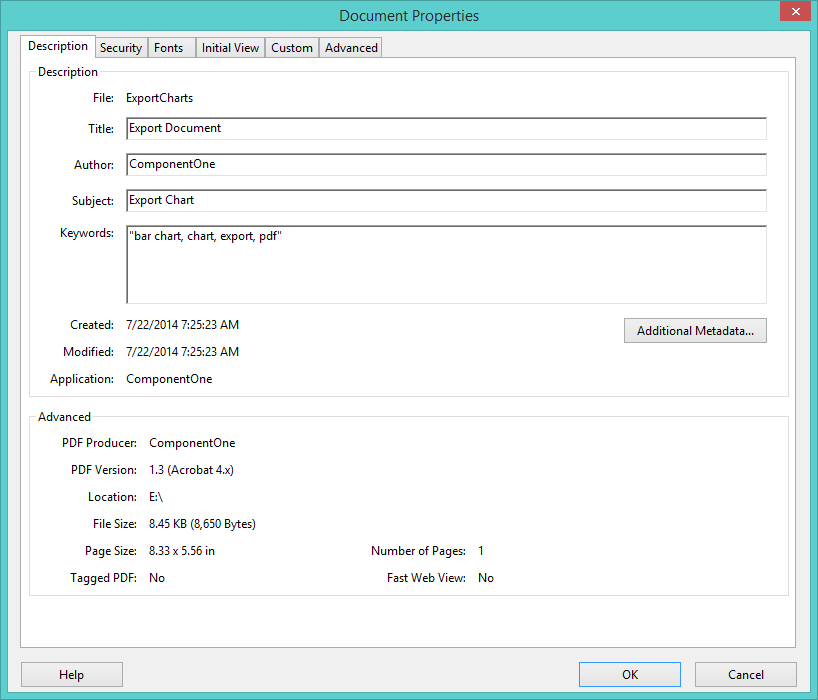Open Help for document properties

coord(71,674)
